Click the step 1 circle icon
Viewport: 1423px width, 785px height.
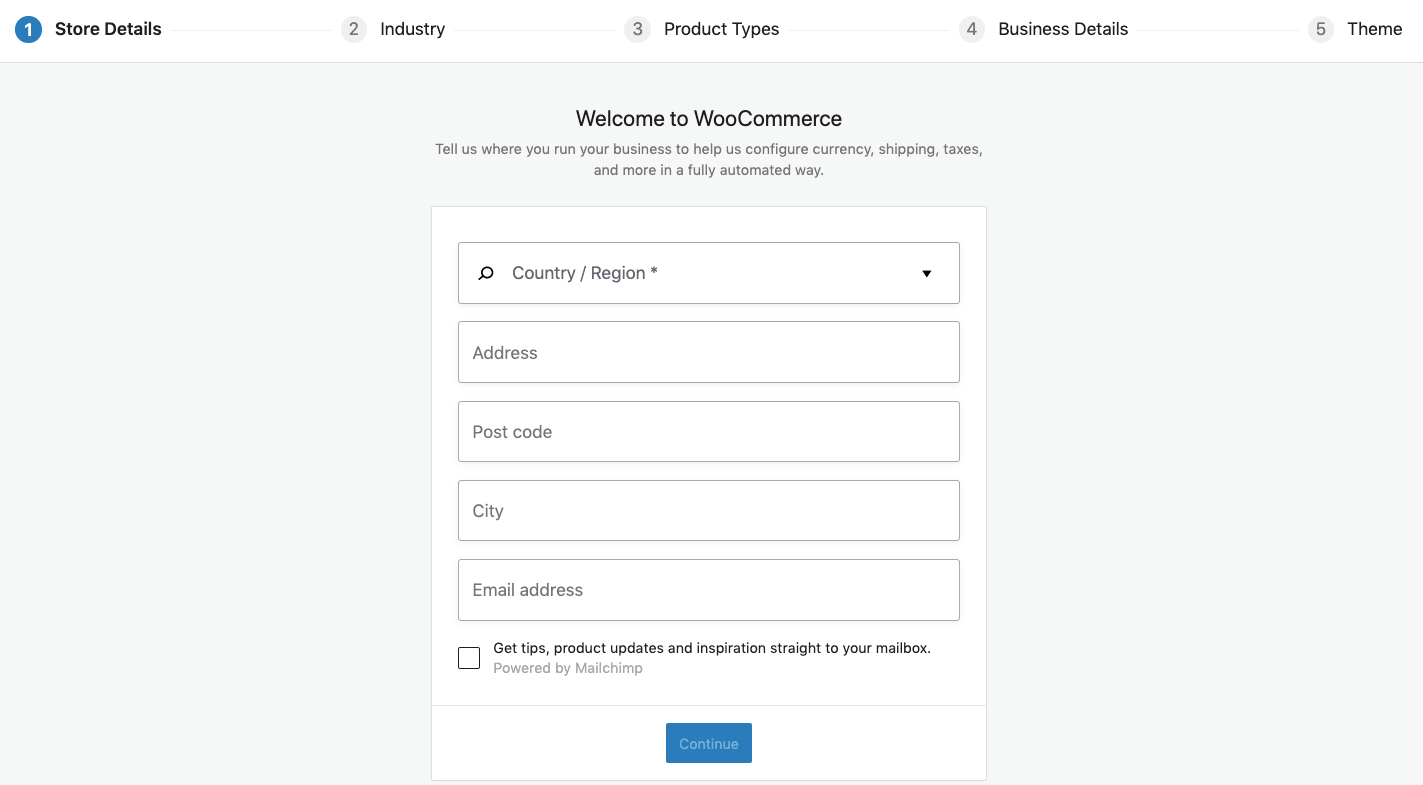pos(28,29)
